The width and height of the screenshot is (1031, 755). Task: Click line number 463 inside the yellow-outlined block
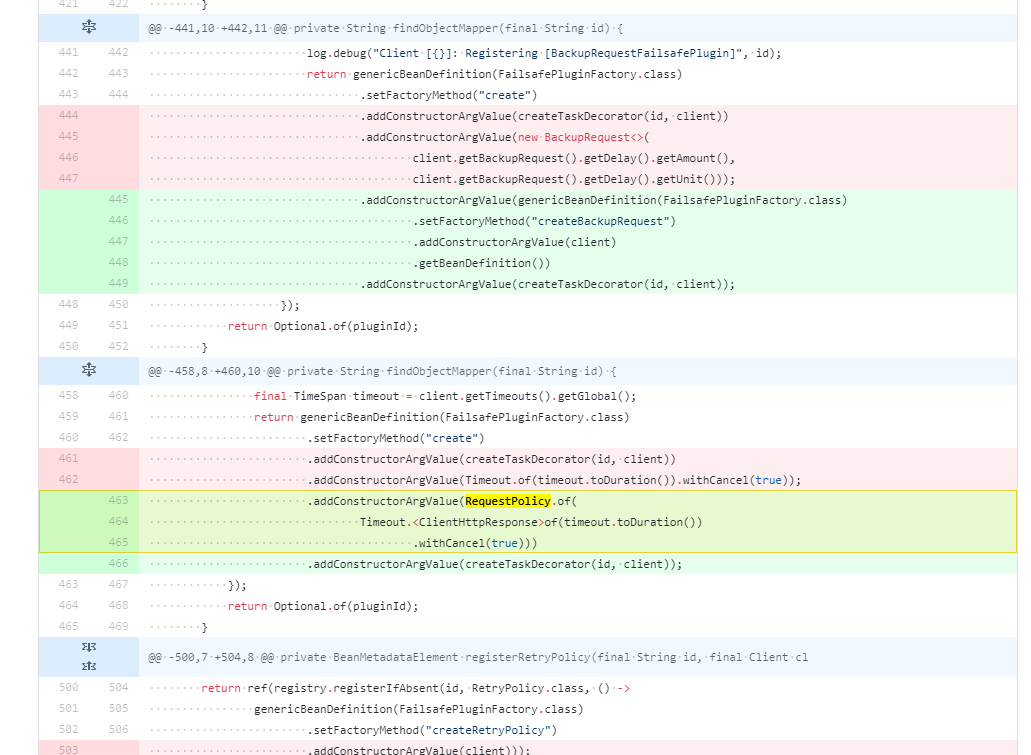coord(119,501)
